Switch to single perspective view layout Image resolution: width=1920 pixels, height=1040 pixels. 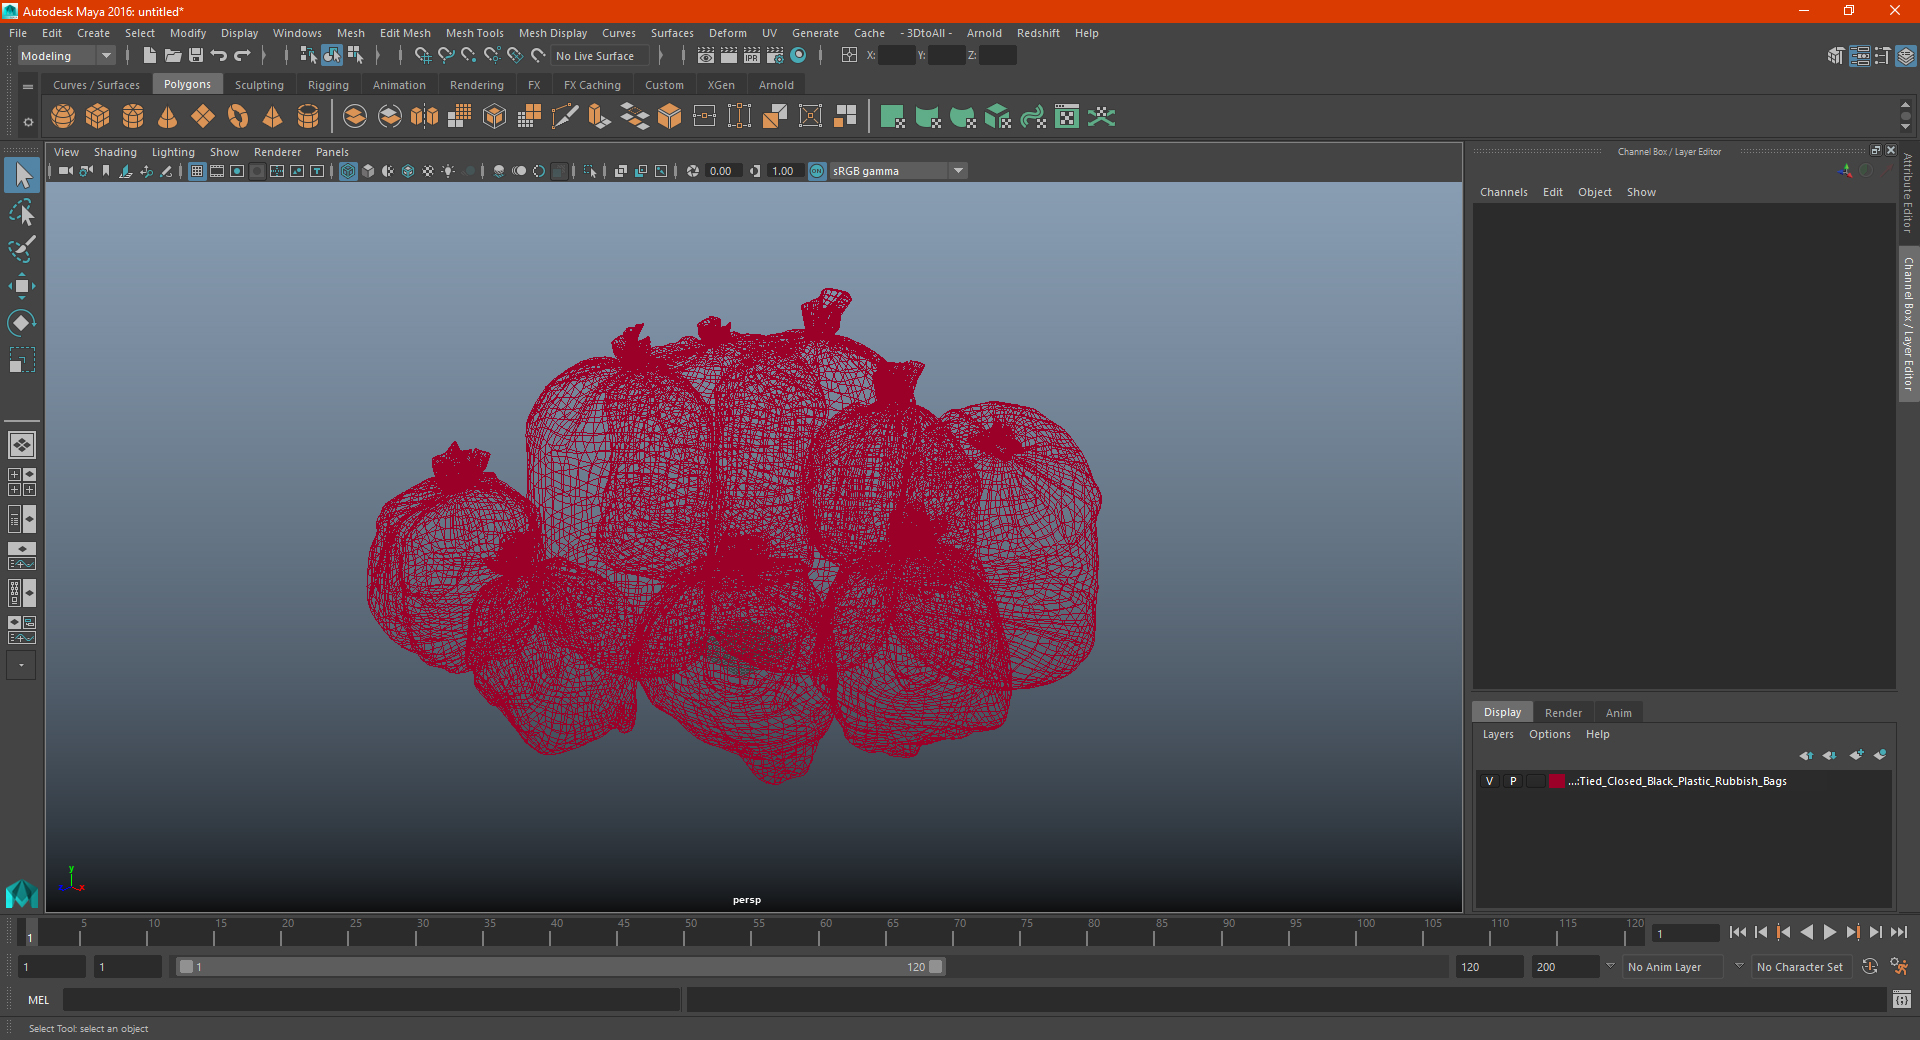pos(22,445)
